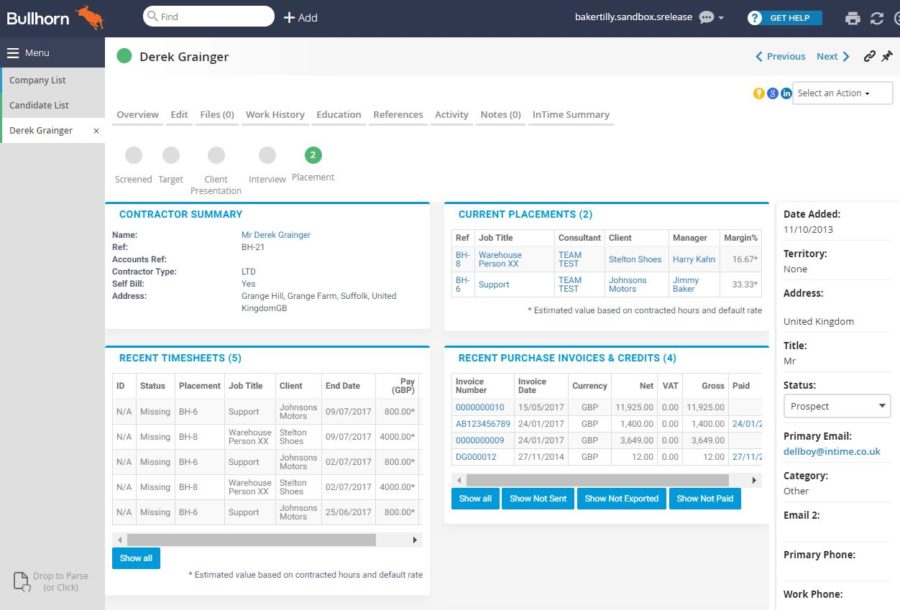
Task: Switch to the Work History tab
Action: pyautogui.click(x=275, y=115)
